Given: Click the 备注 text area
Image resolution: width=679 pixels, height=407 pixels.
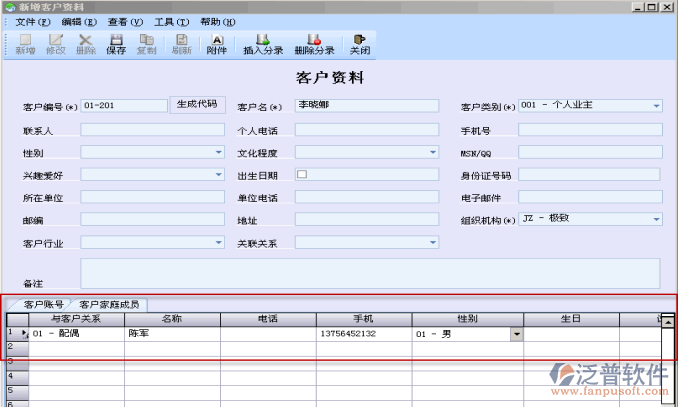Looking at the screenshot, I should coord(369,273).
